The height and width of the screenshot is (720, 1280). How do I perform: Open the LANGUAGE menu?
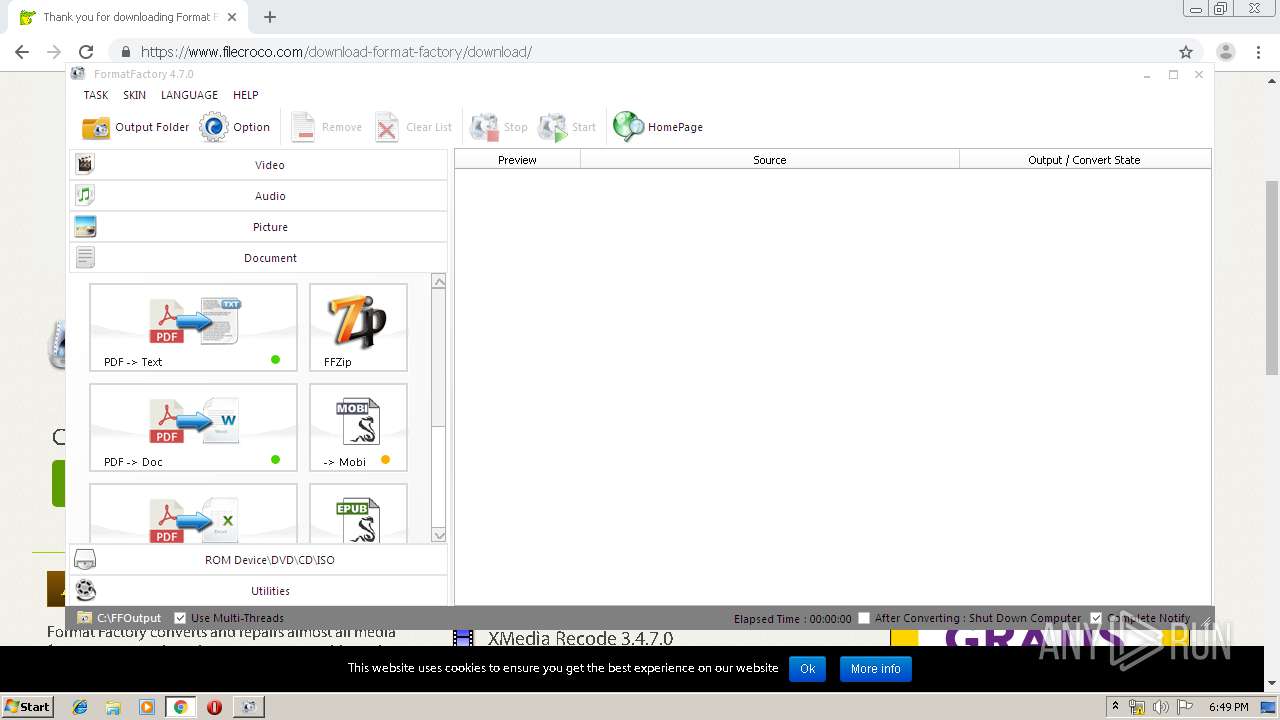(189, 95)
